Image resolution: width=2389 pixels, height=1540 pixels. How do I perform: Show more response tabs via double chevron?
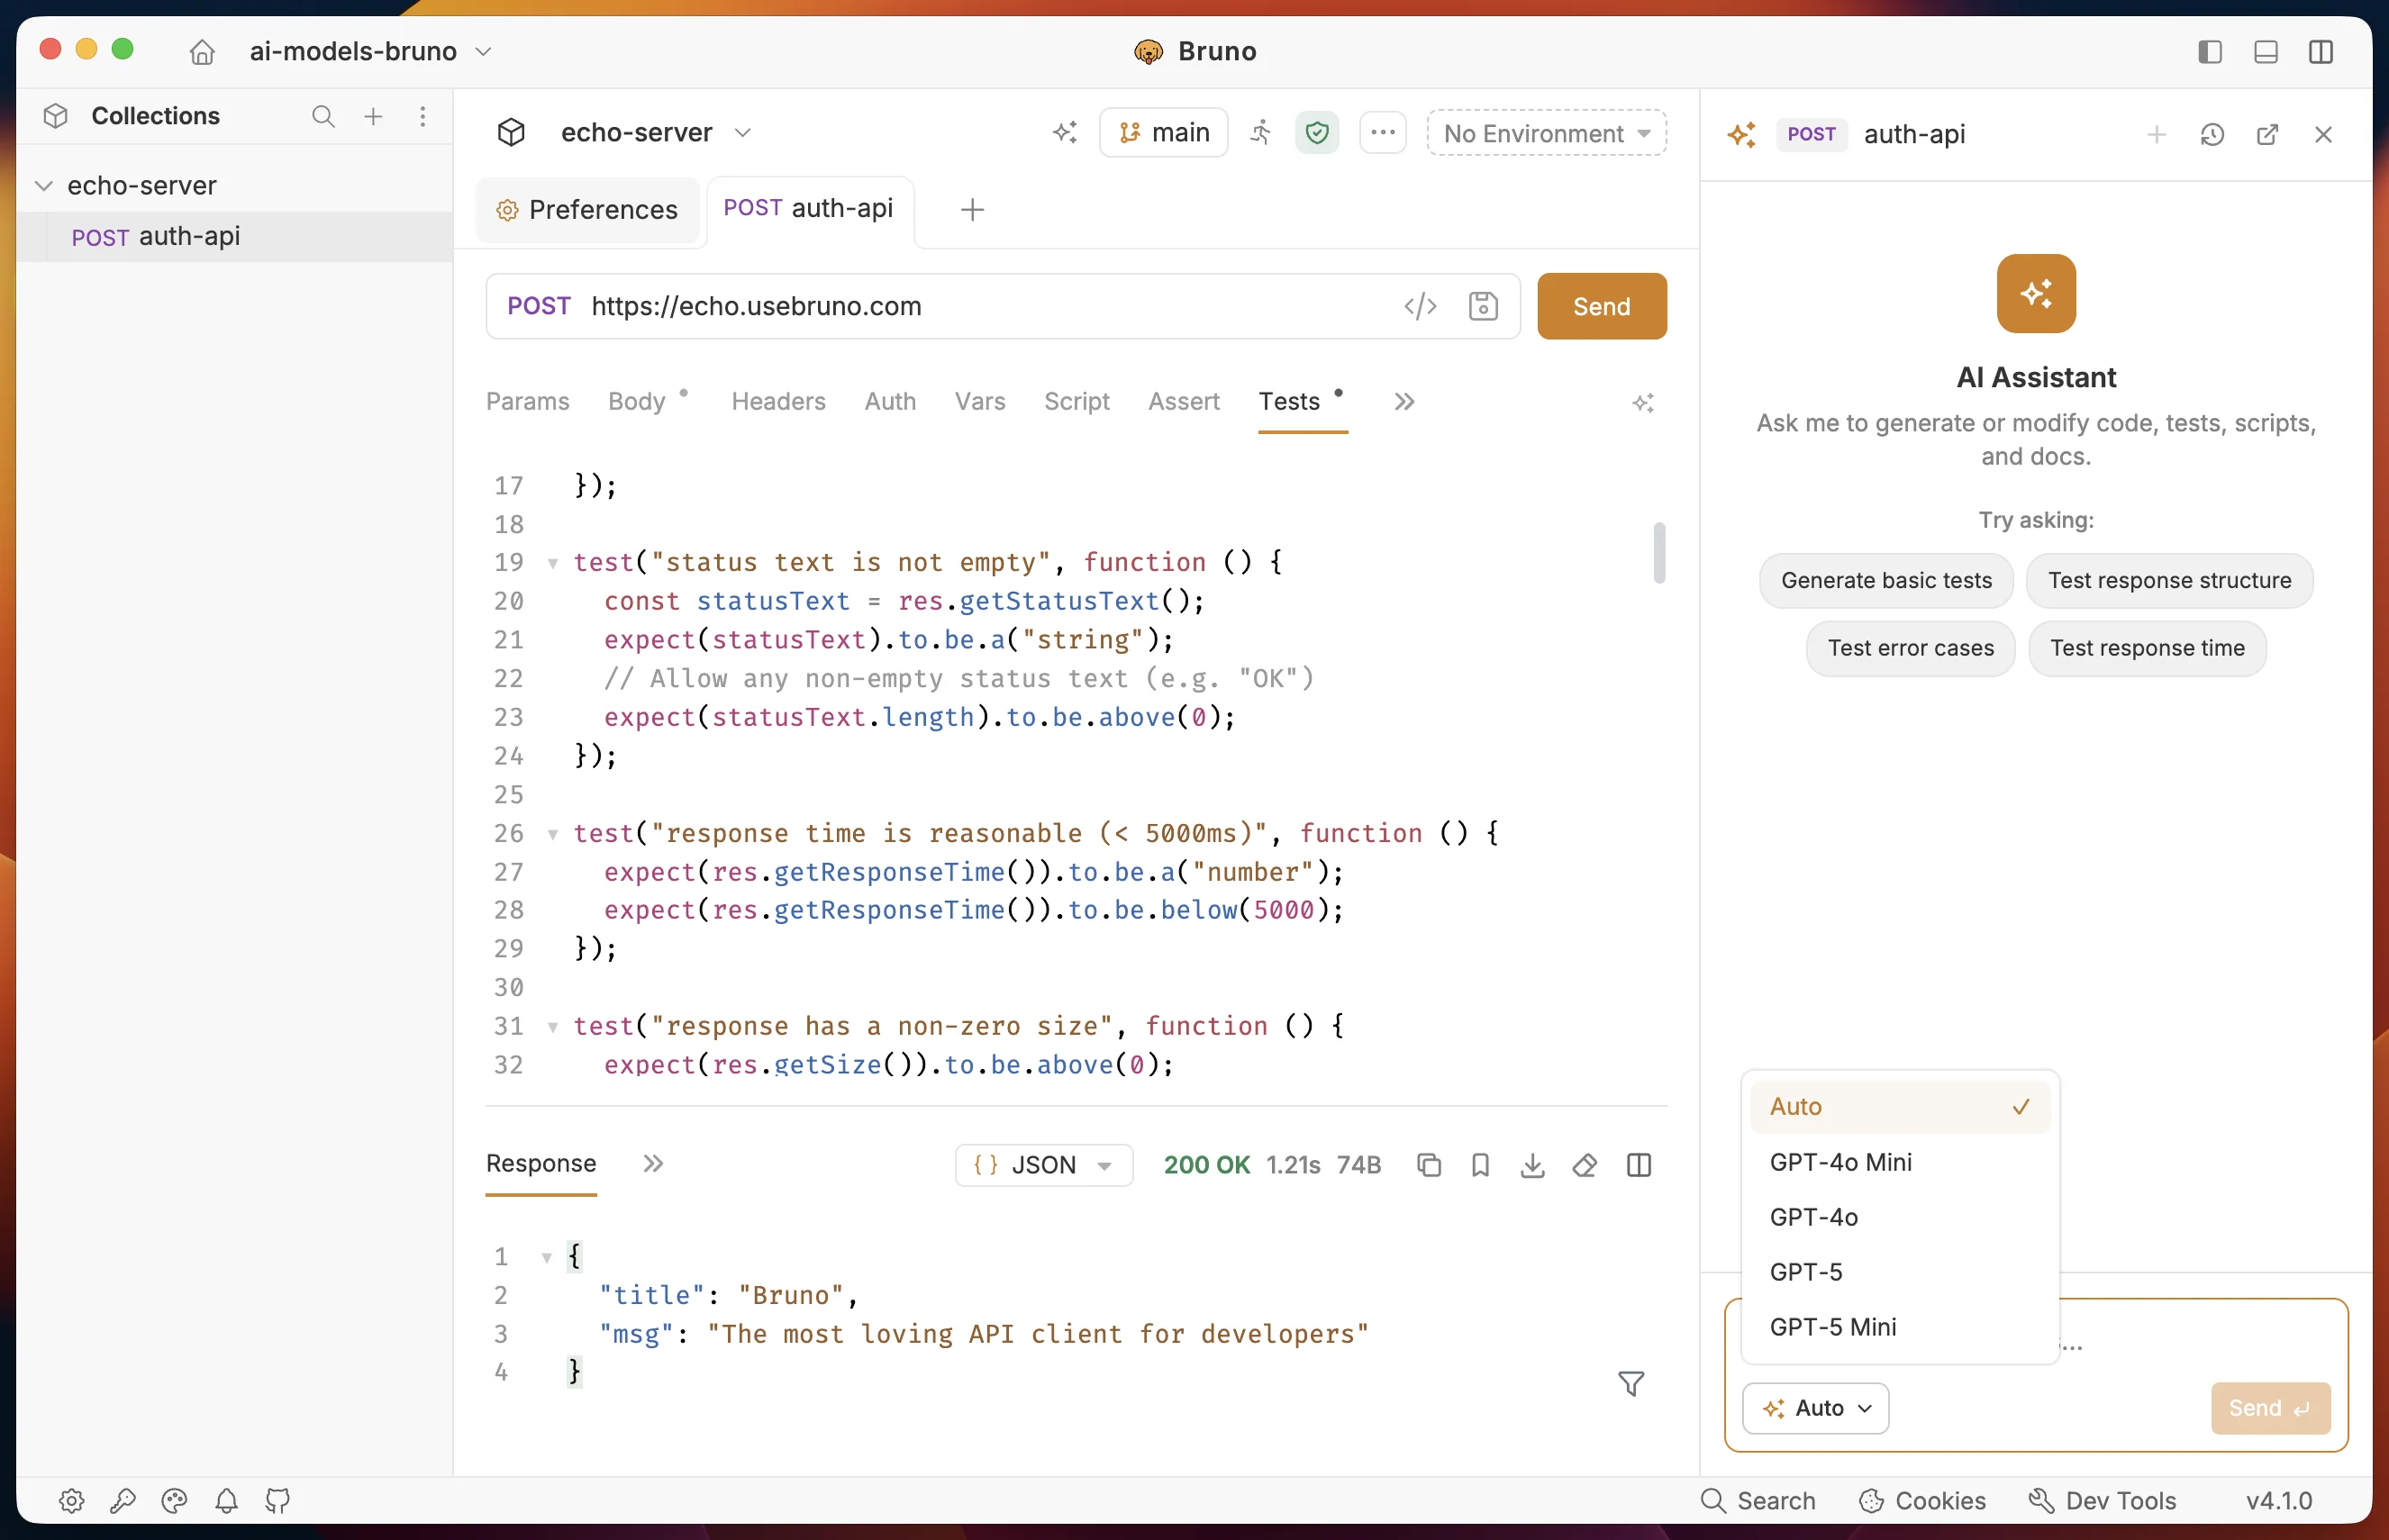tap(653, 1164)
